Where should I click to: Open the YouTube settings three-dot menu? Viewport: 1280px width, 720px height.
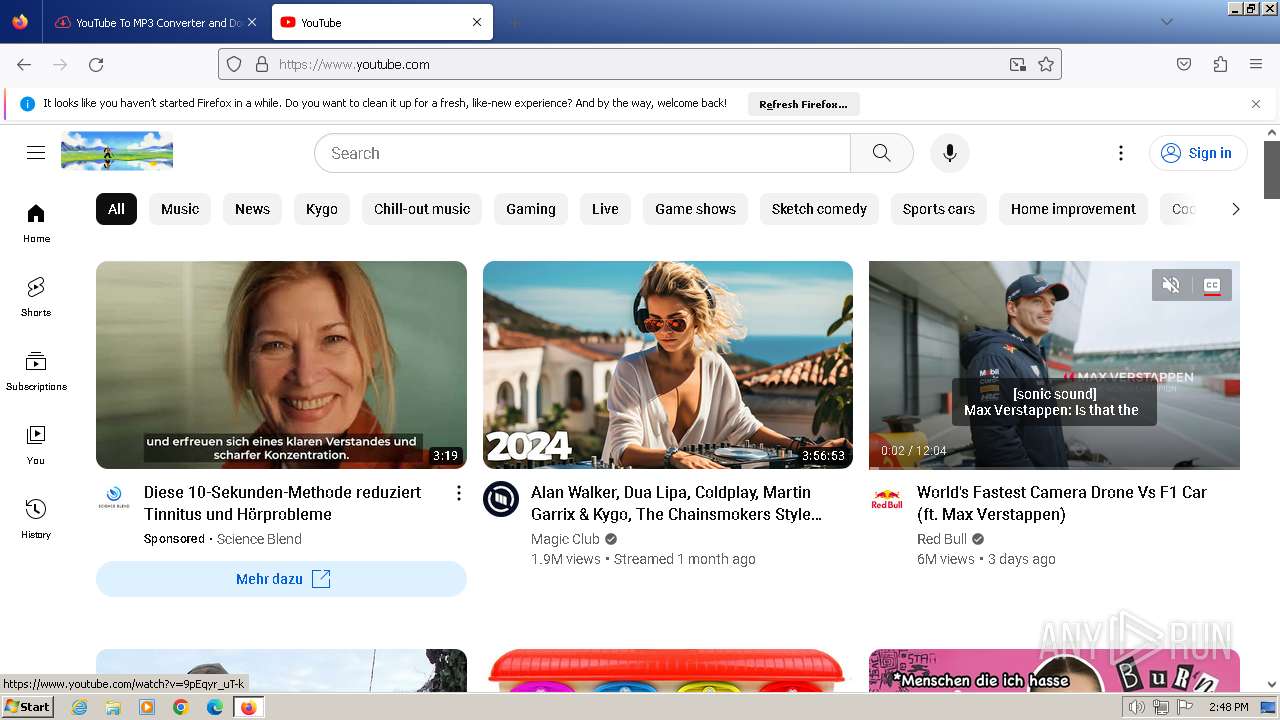click(1121, 153)
